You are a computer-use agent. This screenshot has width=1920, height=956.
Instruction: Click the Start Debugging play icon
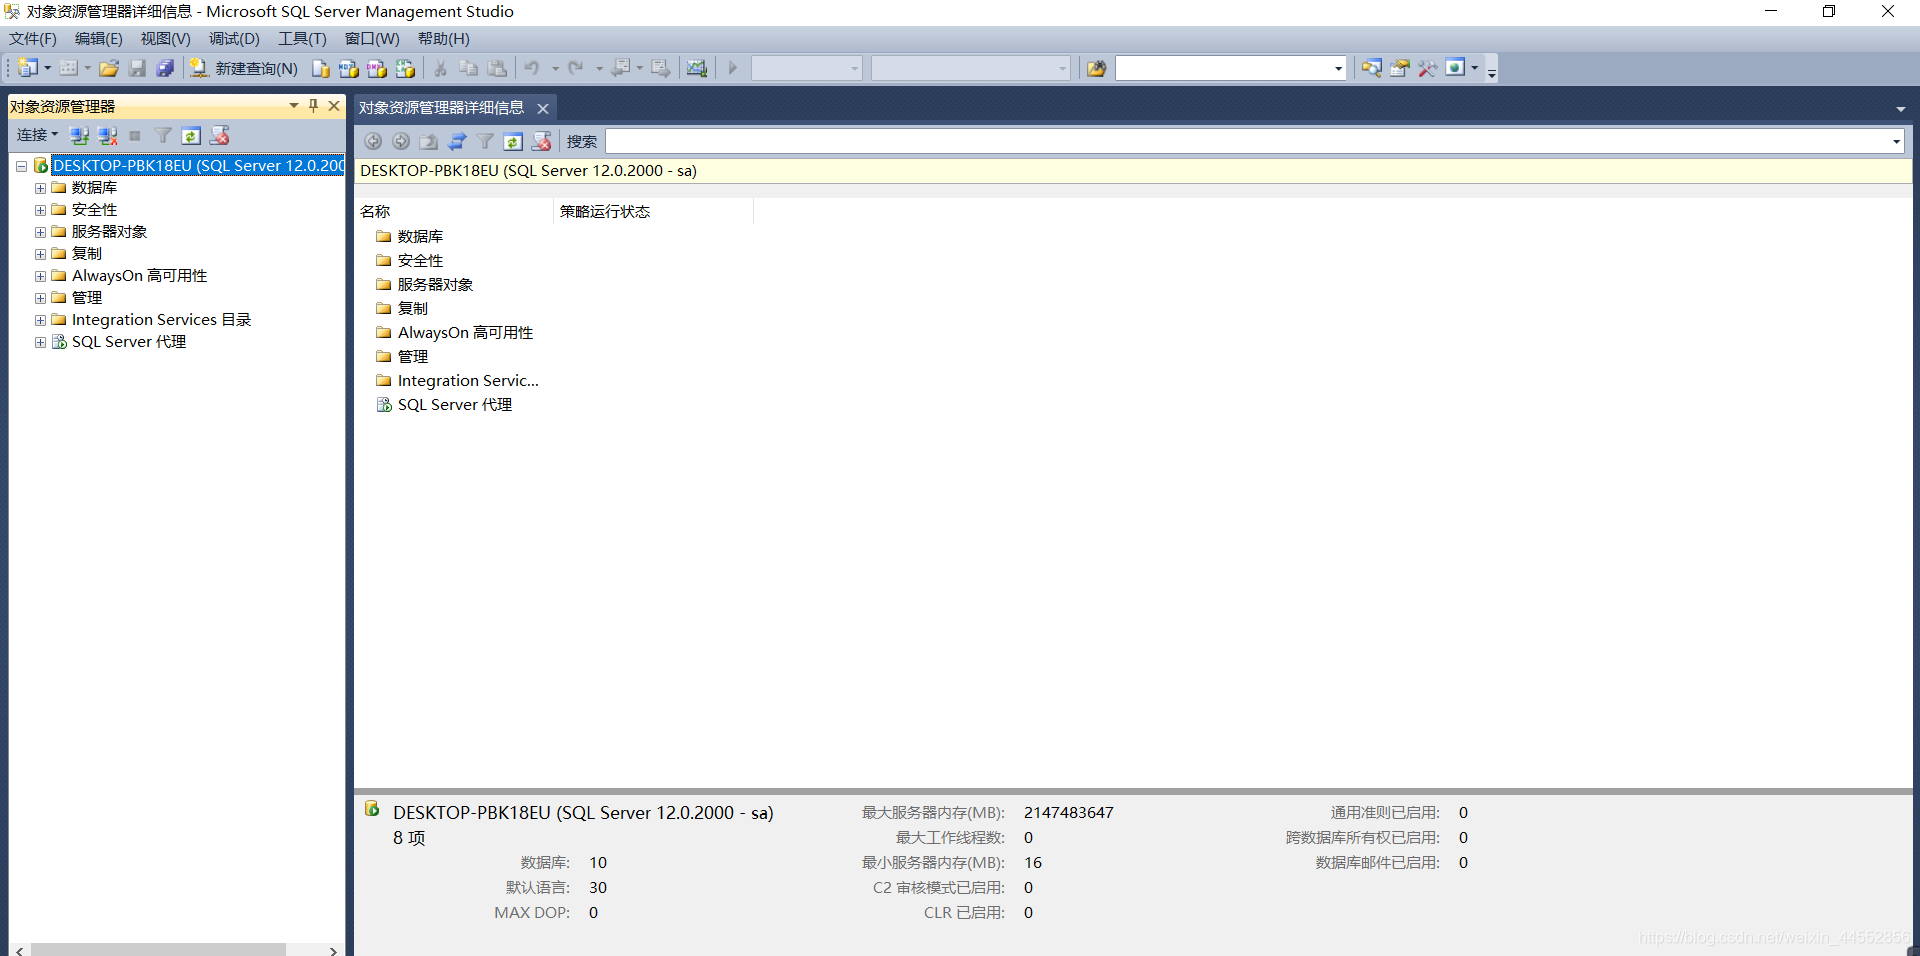(x=732, y=68)
